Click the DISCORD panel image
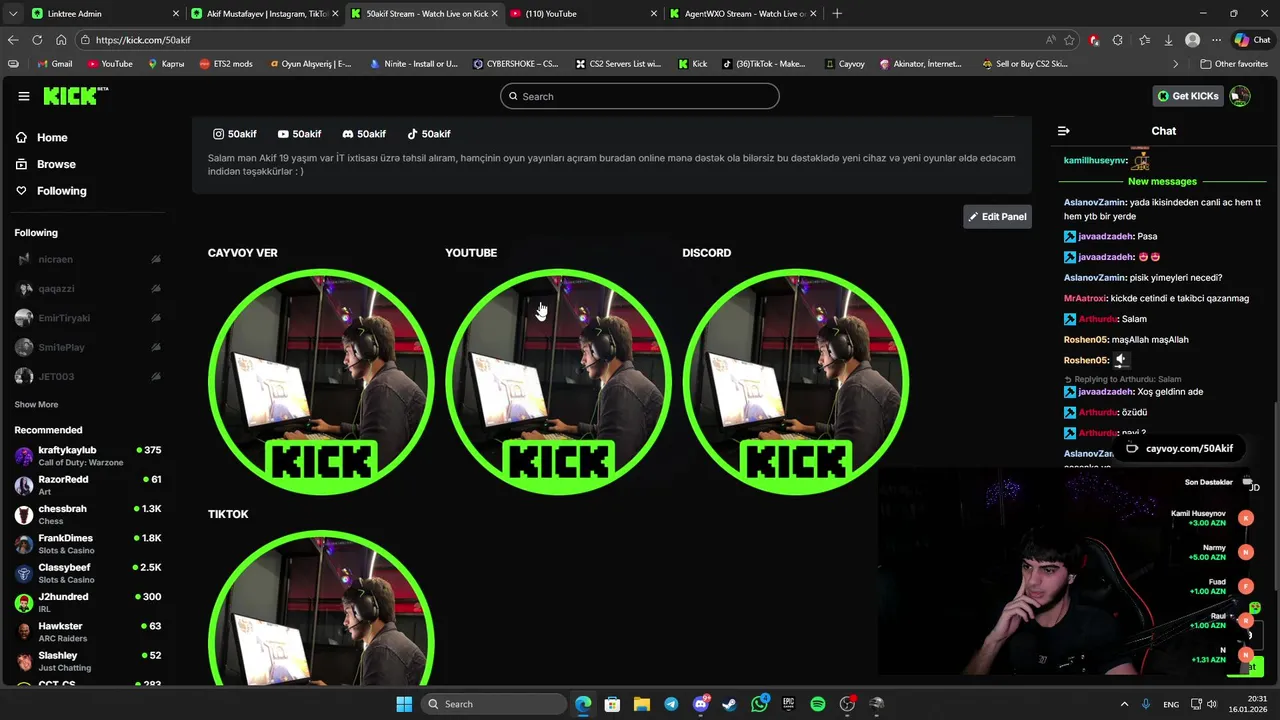Viewport: 1280px width, 720px height. click(796, 382)
